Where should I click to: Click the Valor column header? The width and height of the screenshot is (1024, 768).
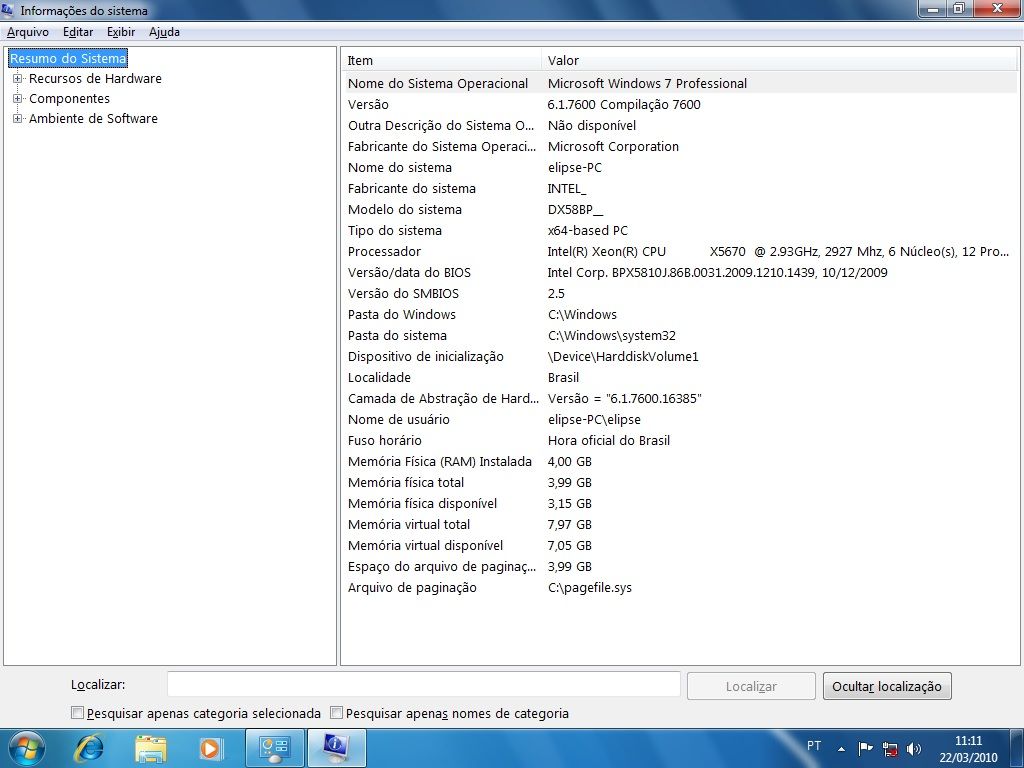pyautogui.click(x=779, y=61)
